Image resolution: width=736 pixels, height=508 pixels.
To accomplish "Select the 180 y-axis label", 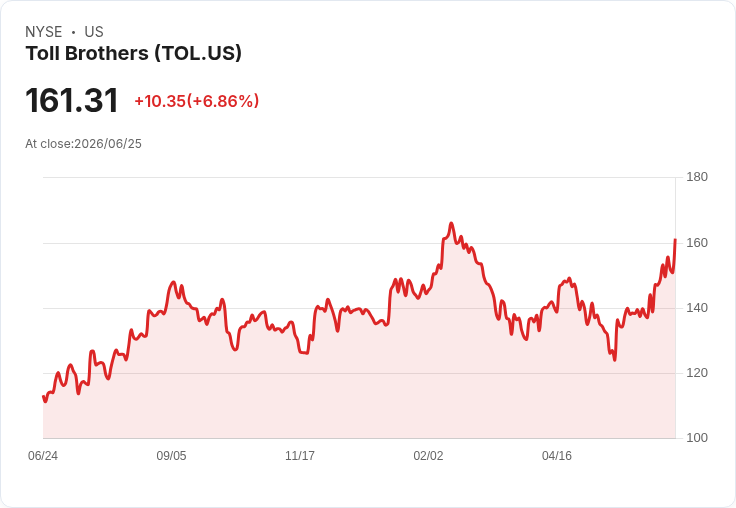I will click(x=697, y=177).
